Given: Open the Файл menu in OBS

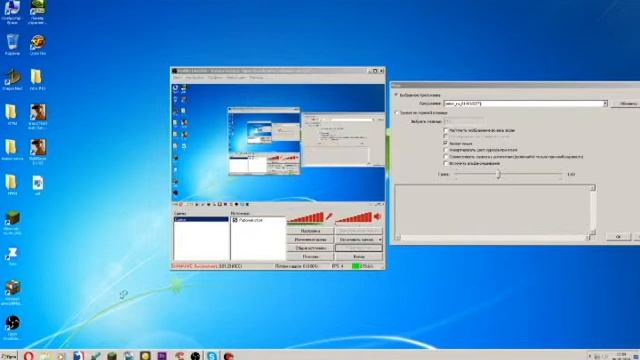Looking at the screenshot, I should click(177, 77).
